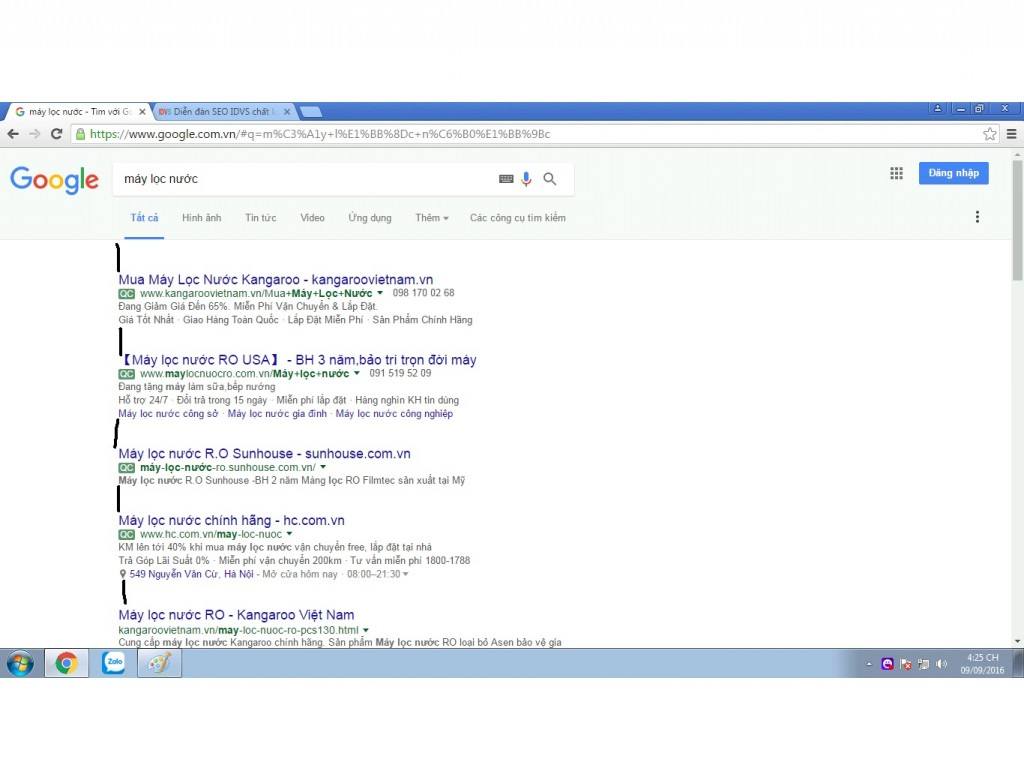Click the green padlock in the address bar
The image size is (1024, 768).
(x=80, y=134)
